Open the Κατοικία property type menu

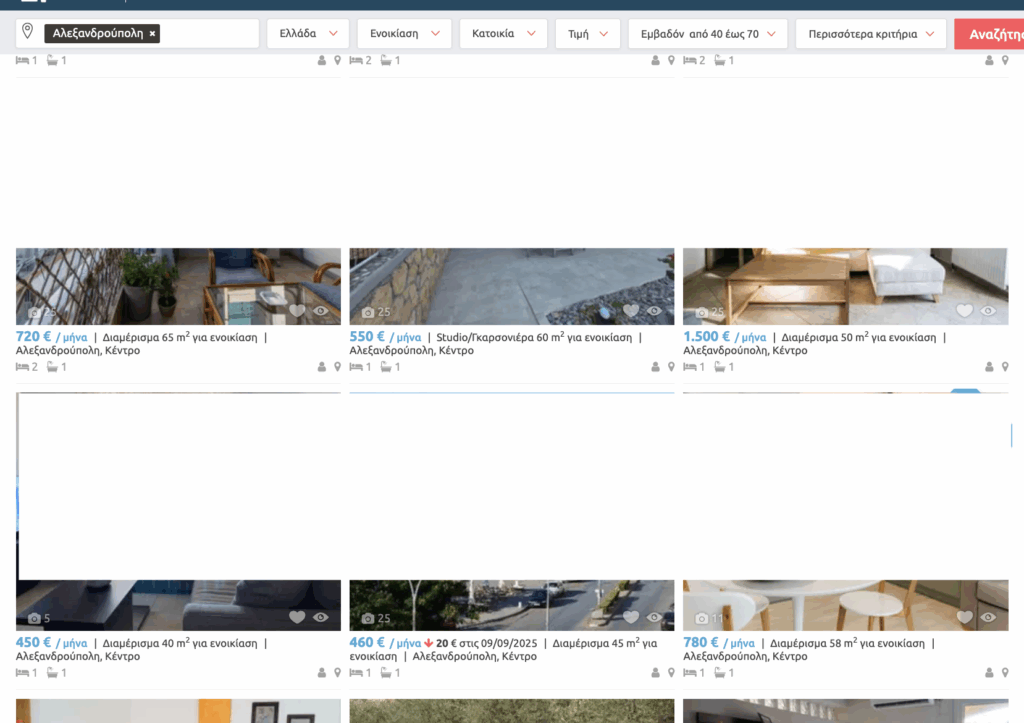point(503,34)
